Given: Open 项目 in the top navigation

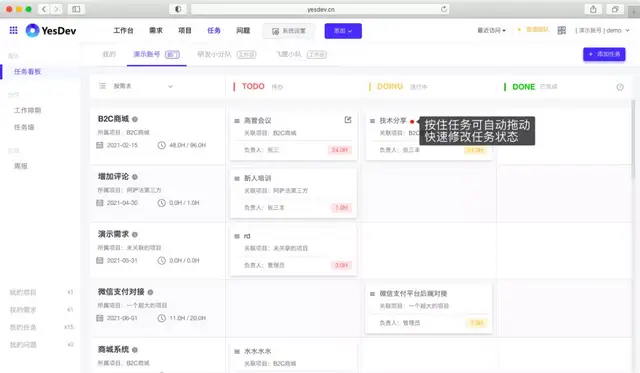Looking at the screenshot, I should 184,30.
